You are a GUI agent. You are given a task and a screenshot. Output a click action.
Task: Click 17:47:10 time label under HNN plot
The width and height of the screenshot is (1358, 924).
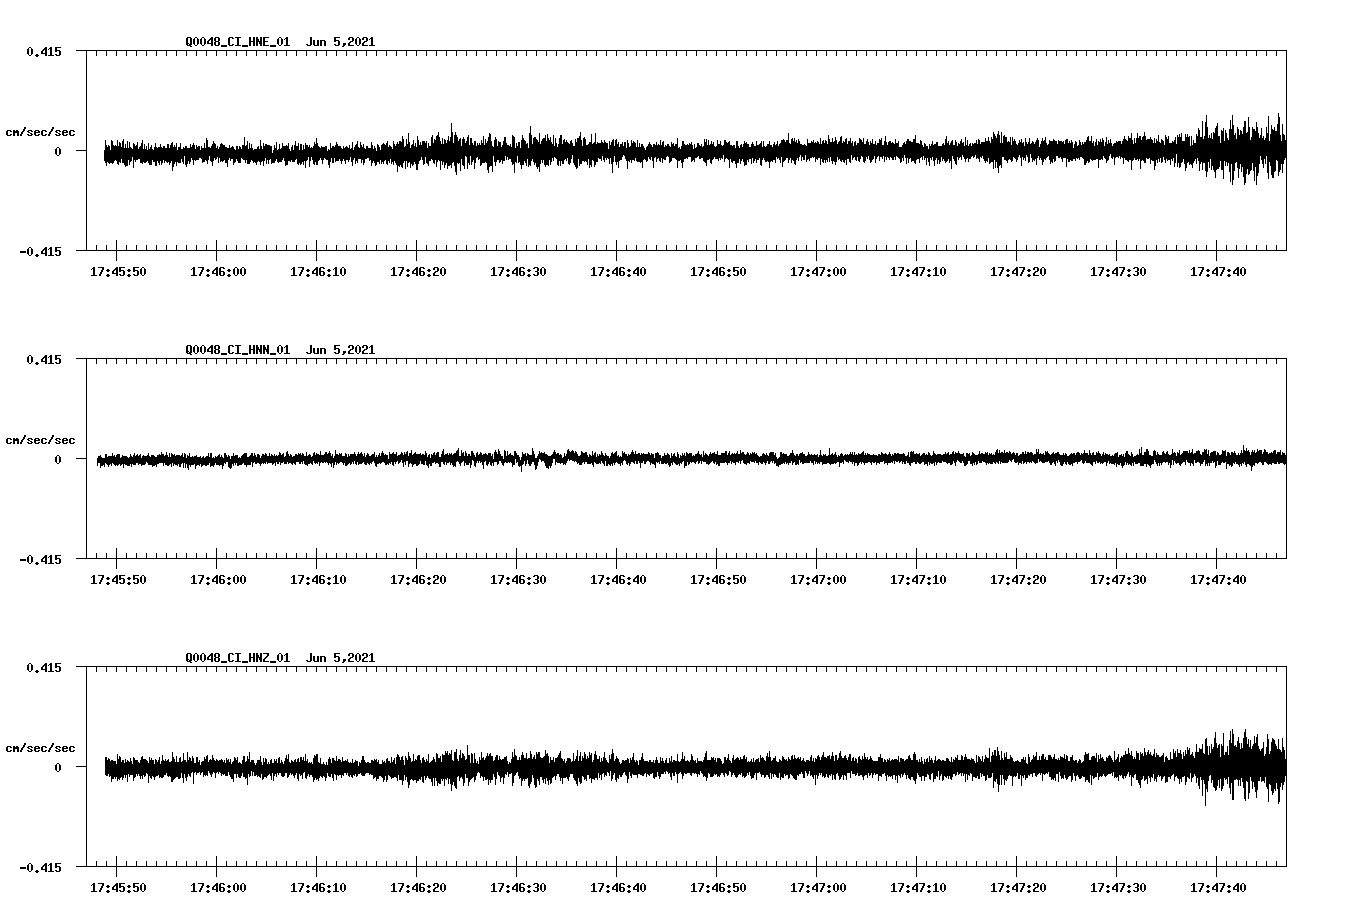(x=918, y=580)
